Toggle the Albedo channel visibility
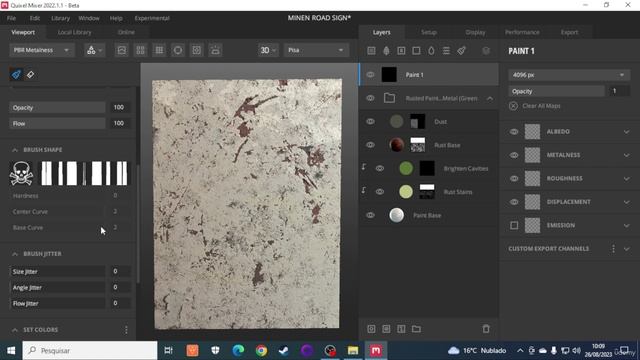The height and width of the screenshot is (360, 640). coord(514,132)
